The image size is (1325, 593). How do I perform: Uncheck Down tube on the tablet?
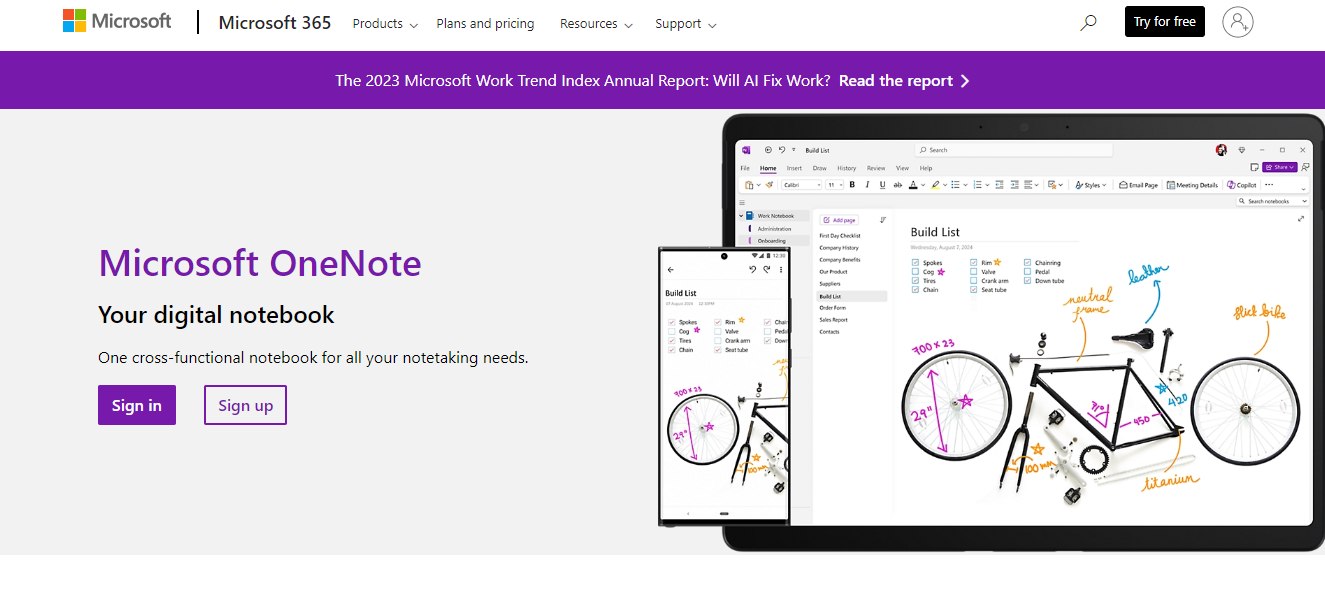(1027, 281)
